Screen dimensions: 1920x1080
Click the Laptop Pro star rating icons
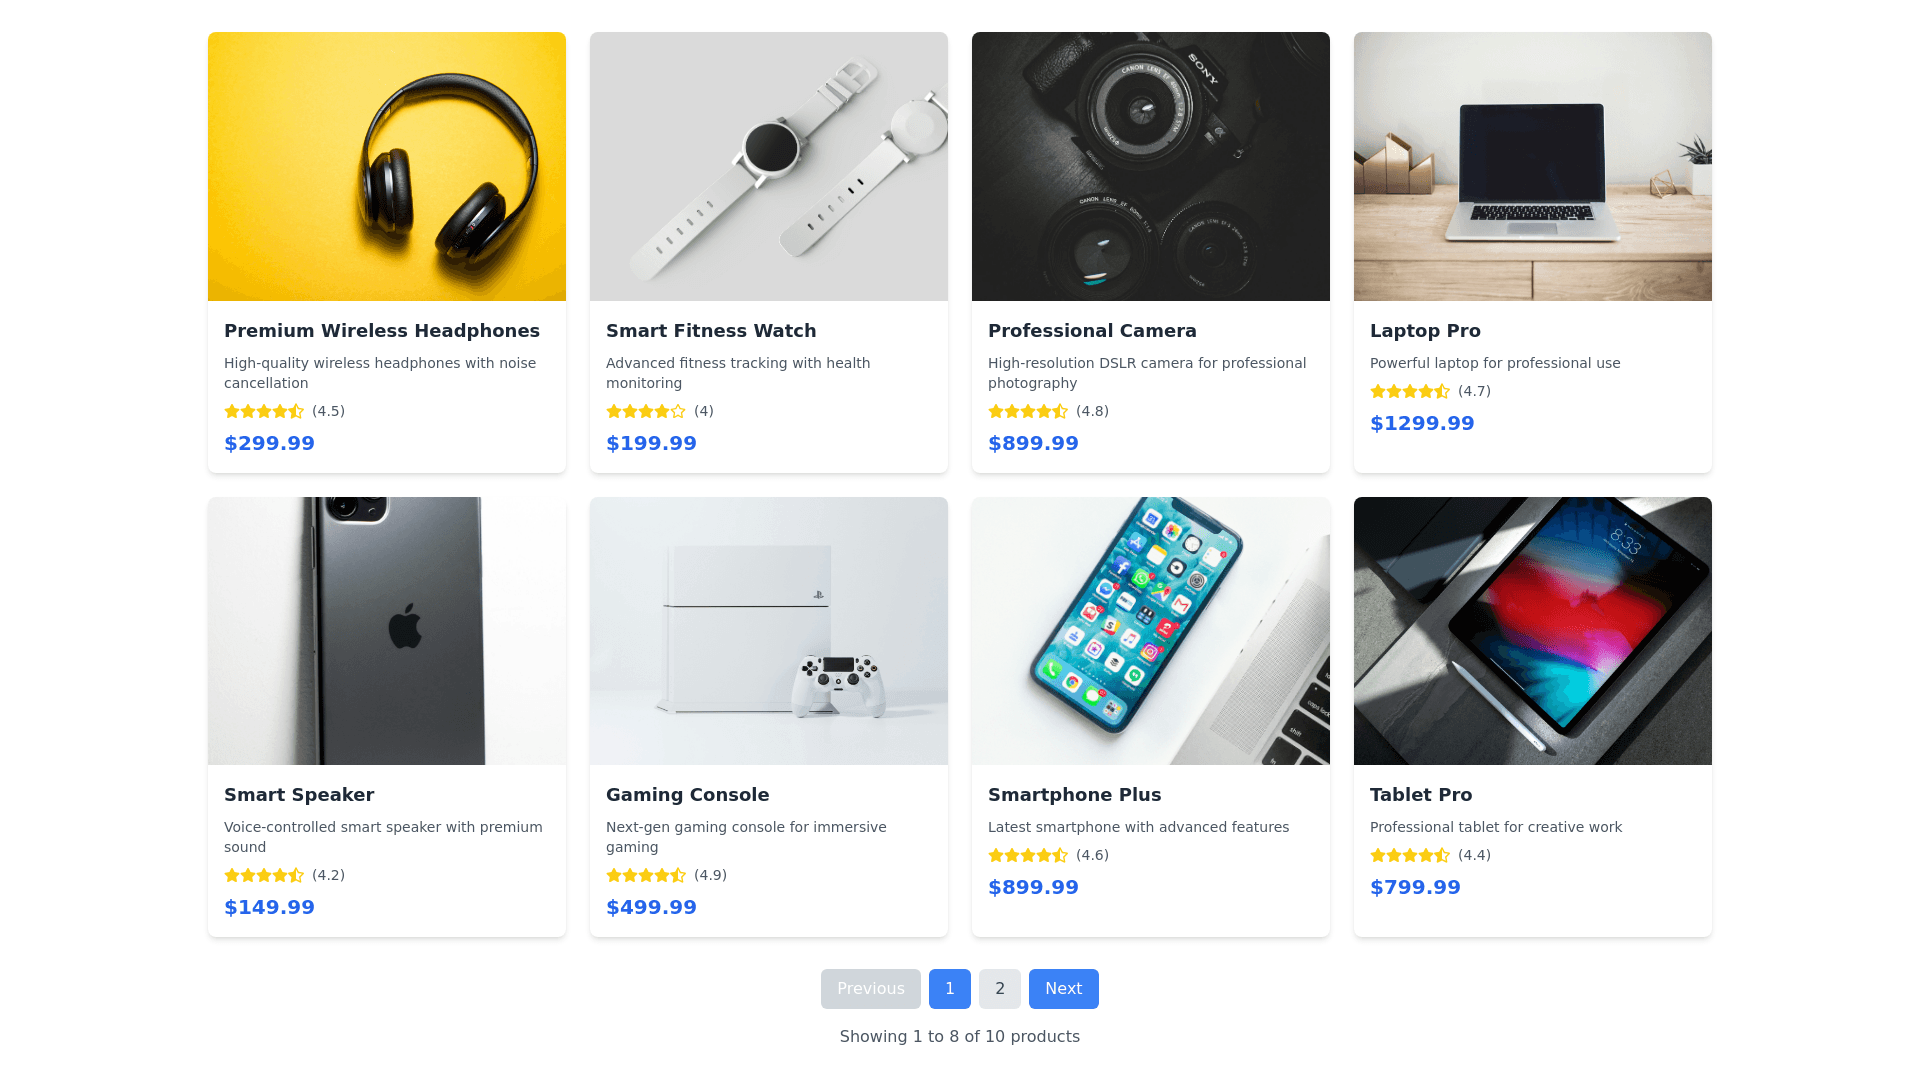pyautogui.click(x=1410, y=391)
